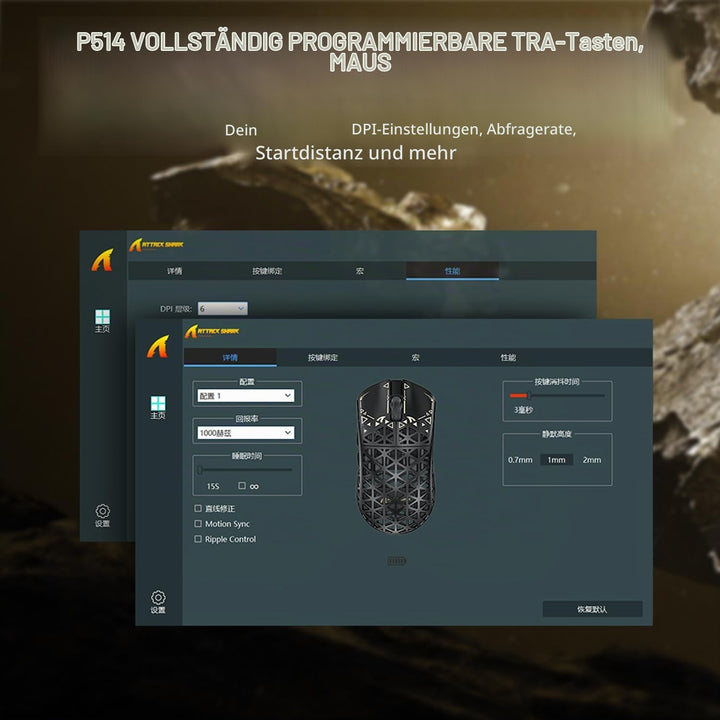Image resolution: width=720 pixels, height=720 pixels.
Task: Click the 性能 tab in the back window
Action: (452, 271)
